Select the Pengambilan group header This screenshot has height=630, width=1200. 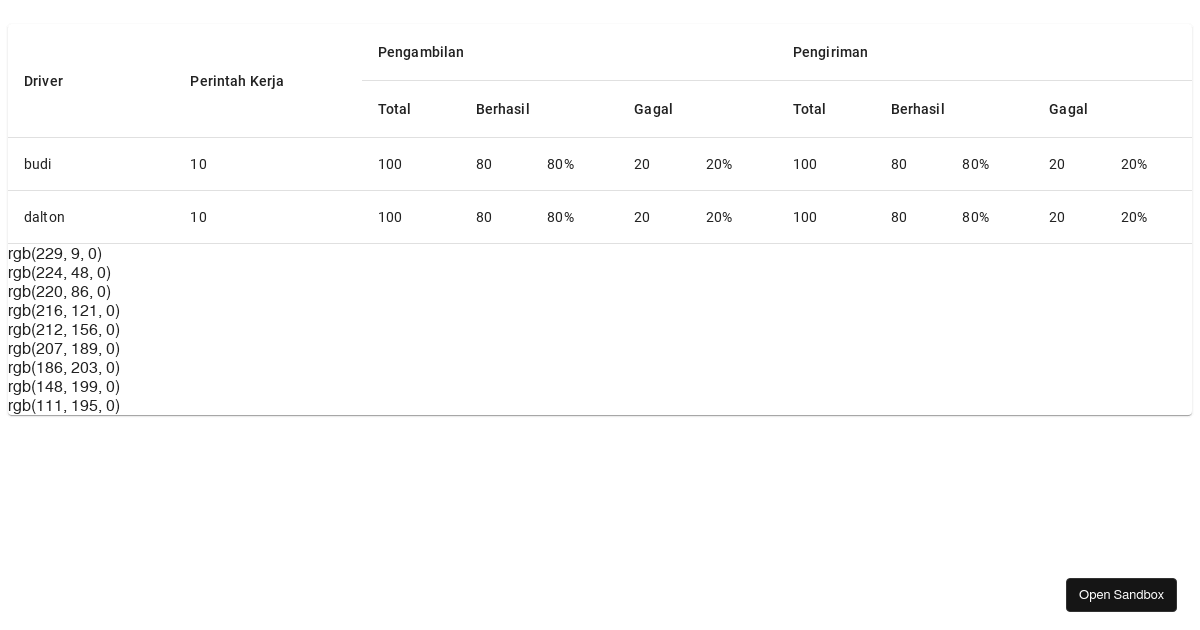(x=421, y=52)
